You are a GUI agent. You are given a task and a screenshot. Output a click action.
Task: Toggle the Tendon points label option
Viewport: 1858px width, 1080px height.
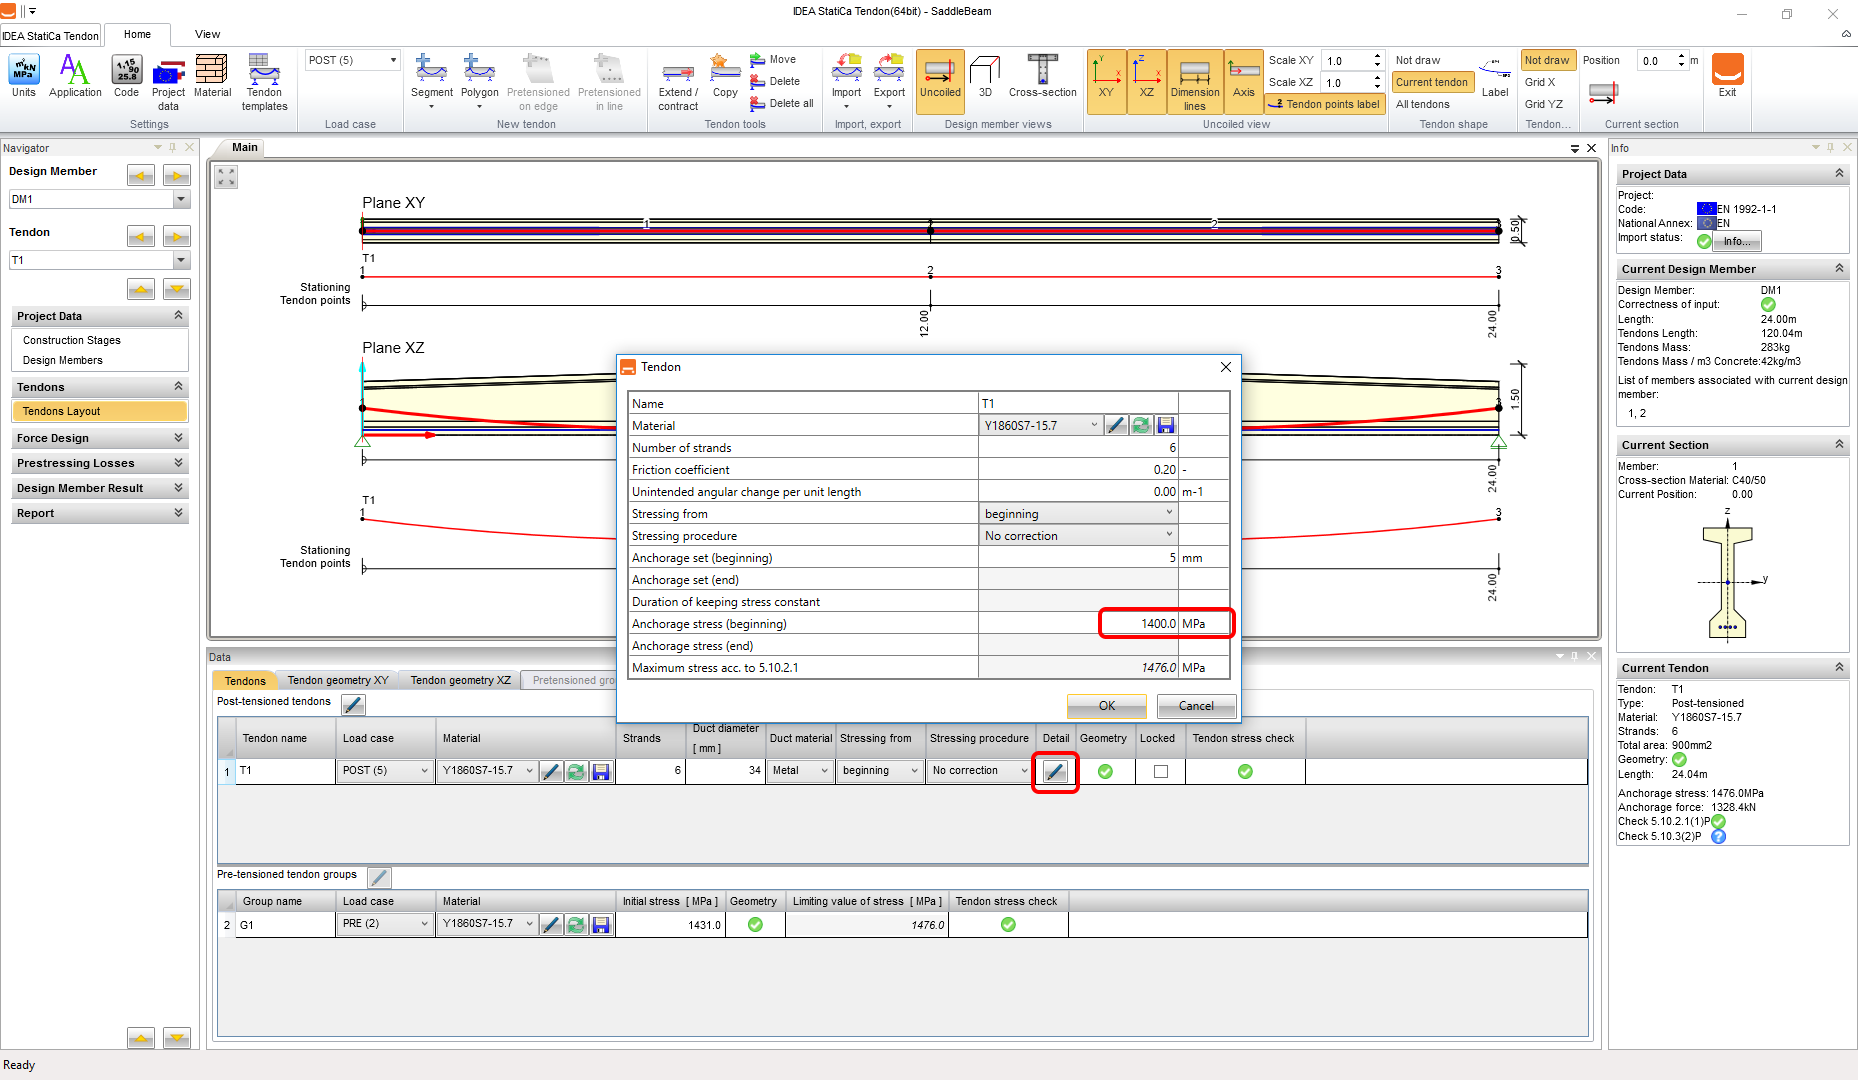pos(1325,104)
